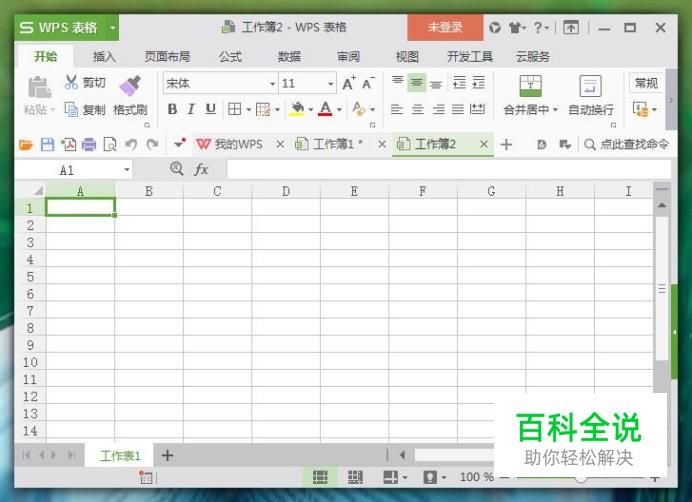Click the 点此查找命令 search box
The image size is (692, 502).
[x=627, y=144]
